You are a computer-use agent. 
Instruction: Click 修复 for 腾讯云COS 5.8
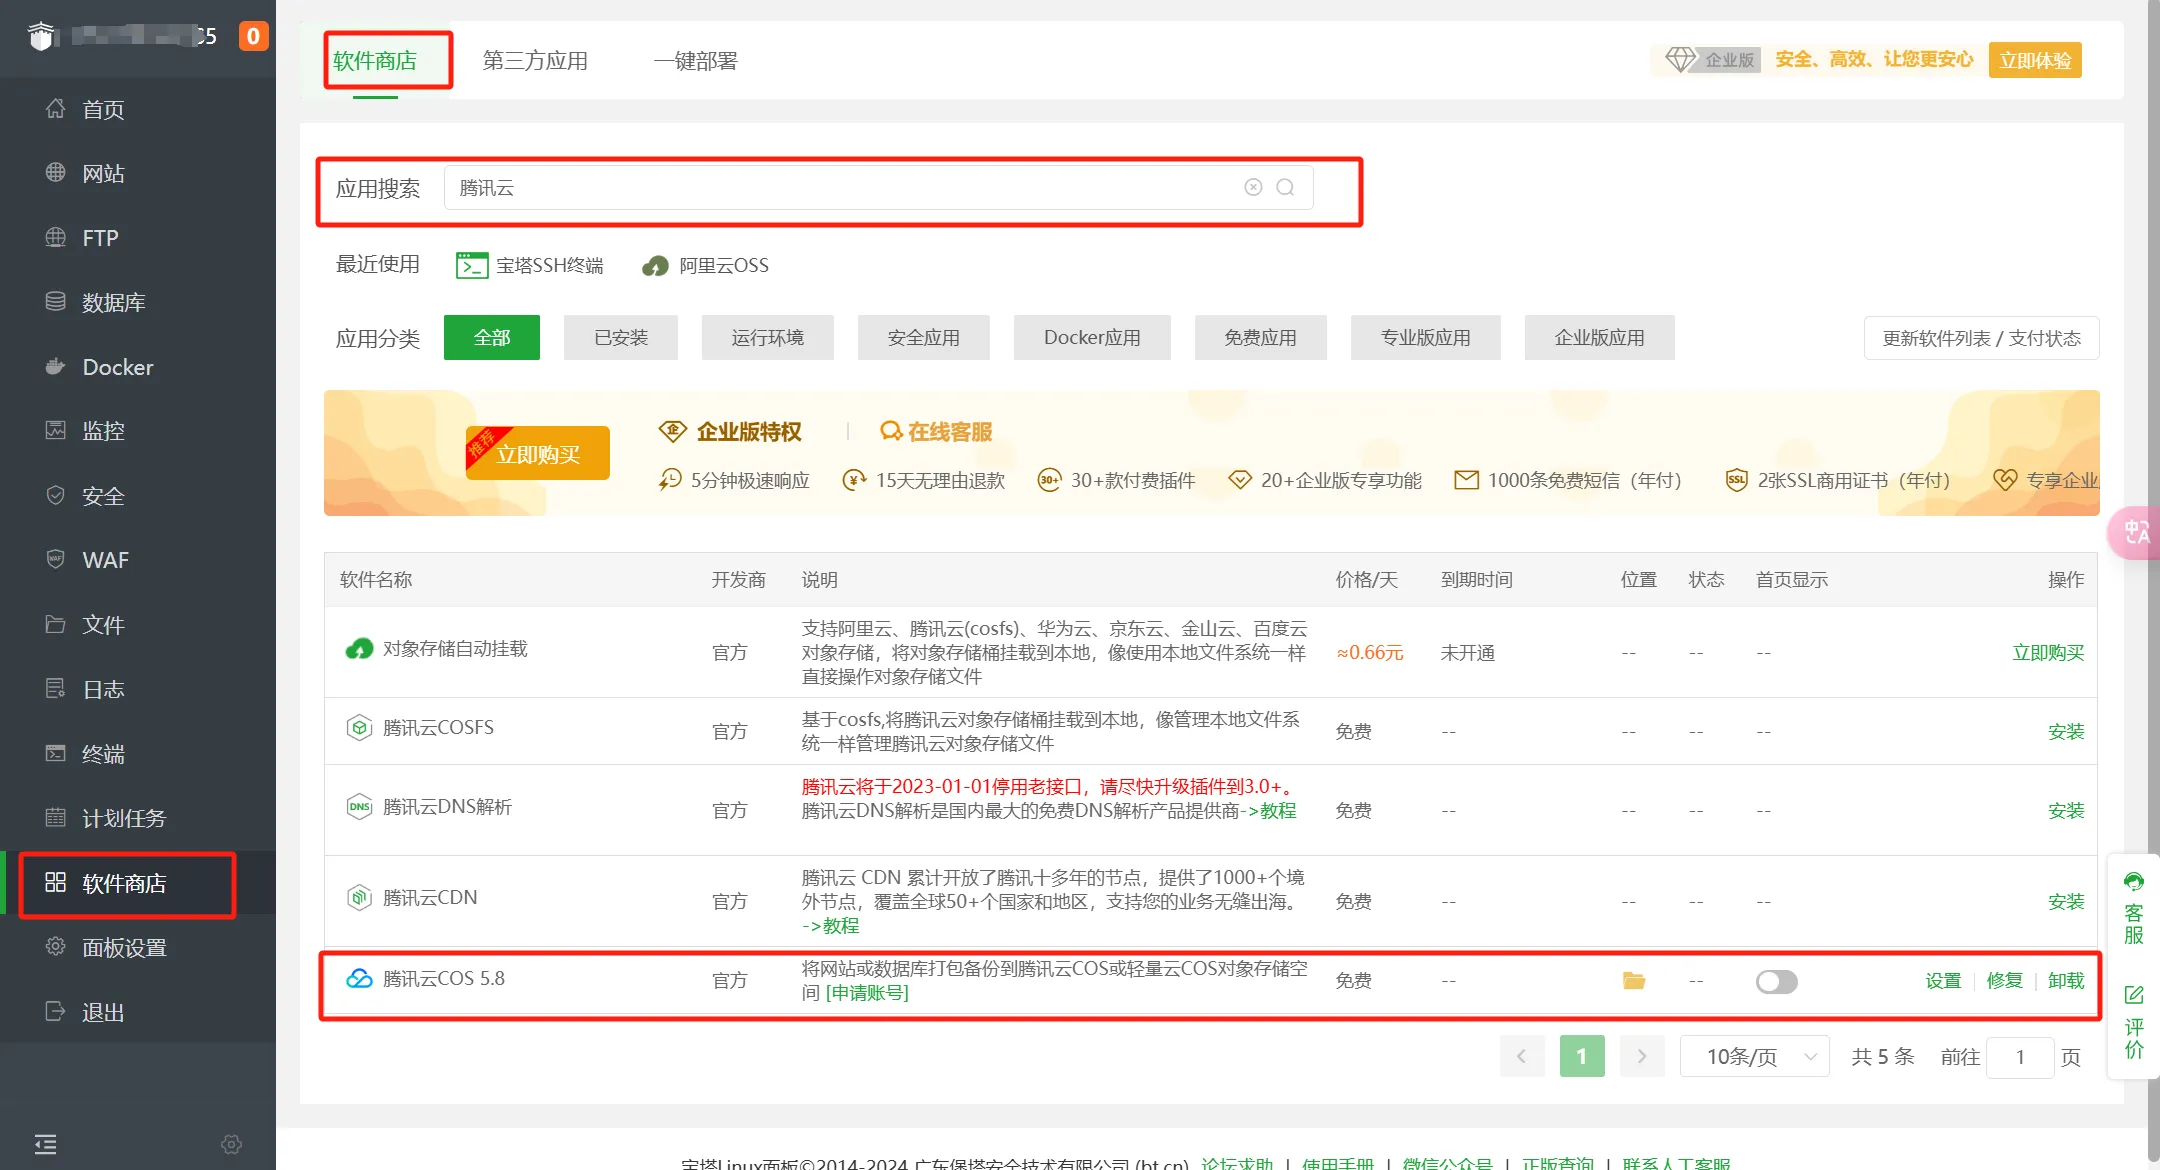[2004, 981]
